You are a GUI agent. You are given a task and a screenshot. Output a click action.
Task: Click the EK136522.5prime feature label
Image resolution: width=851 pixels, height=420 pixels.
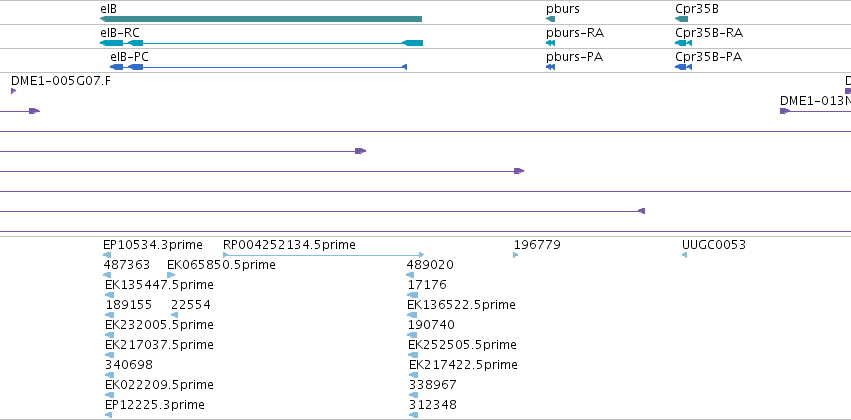461,304
